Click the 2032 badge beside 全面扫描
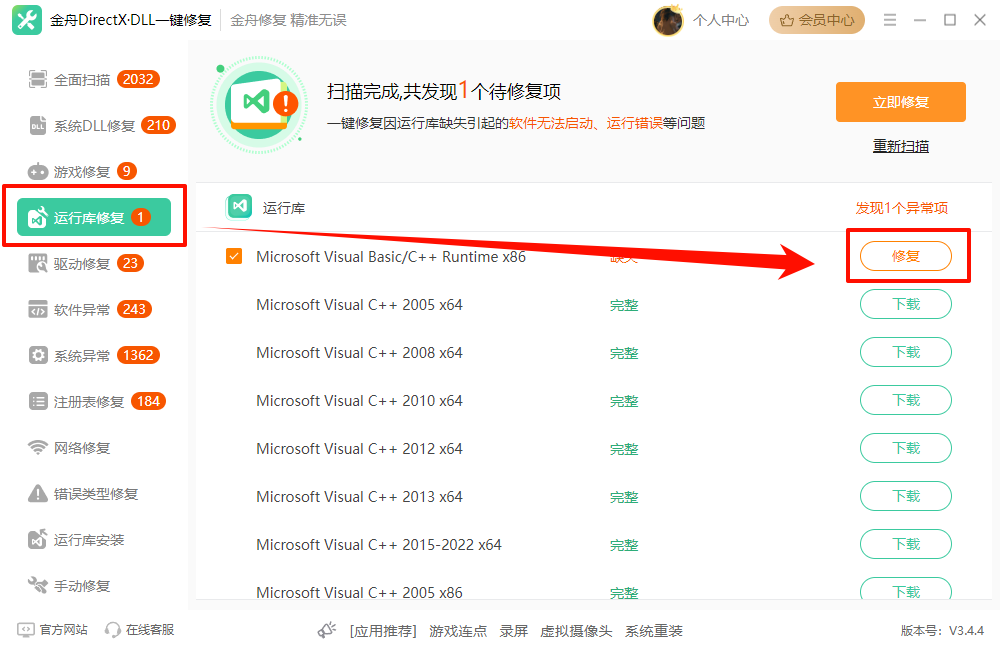Image resolution: width=1000 pixels, height=650 pixels. (138, 79)
